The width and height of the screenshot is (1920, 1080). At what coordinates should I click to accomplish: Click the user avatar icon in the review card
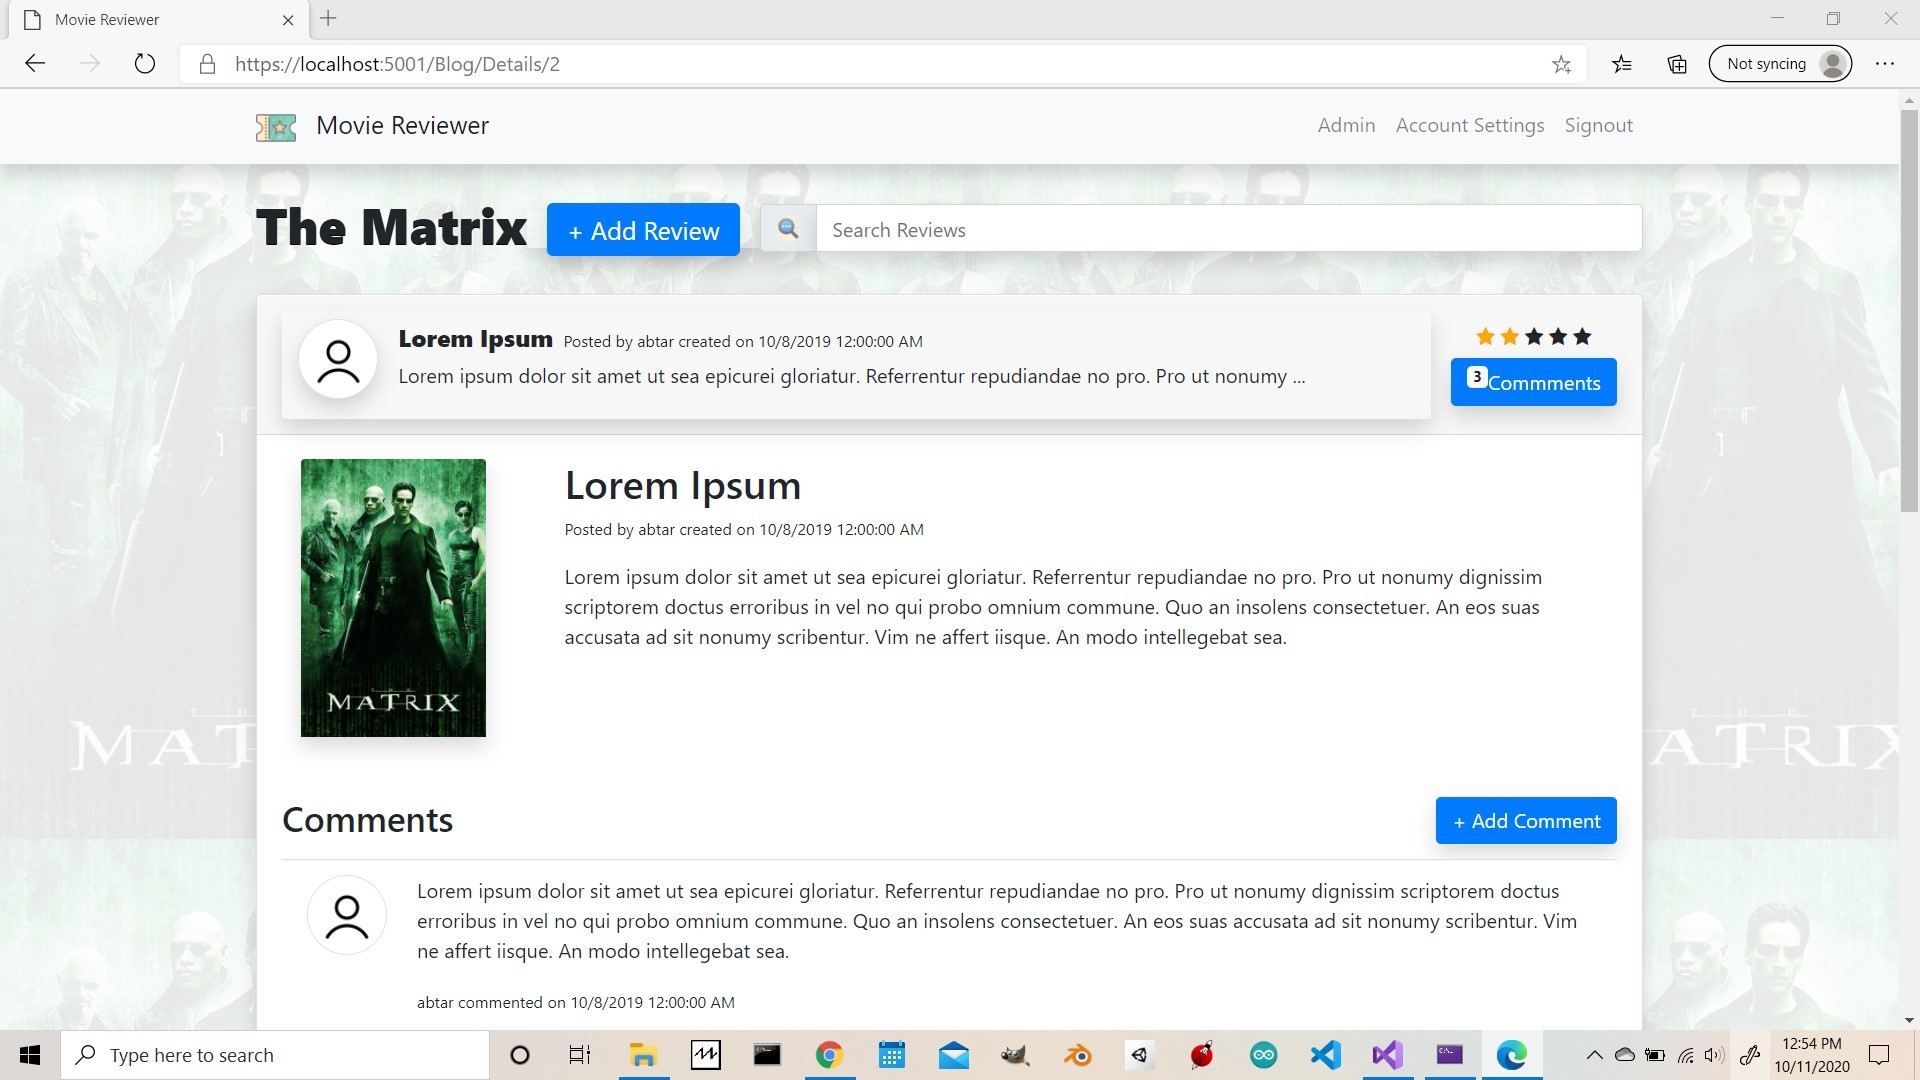338,359
